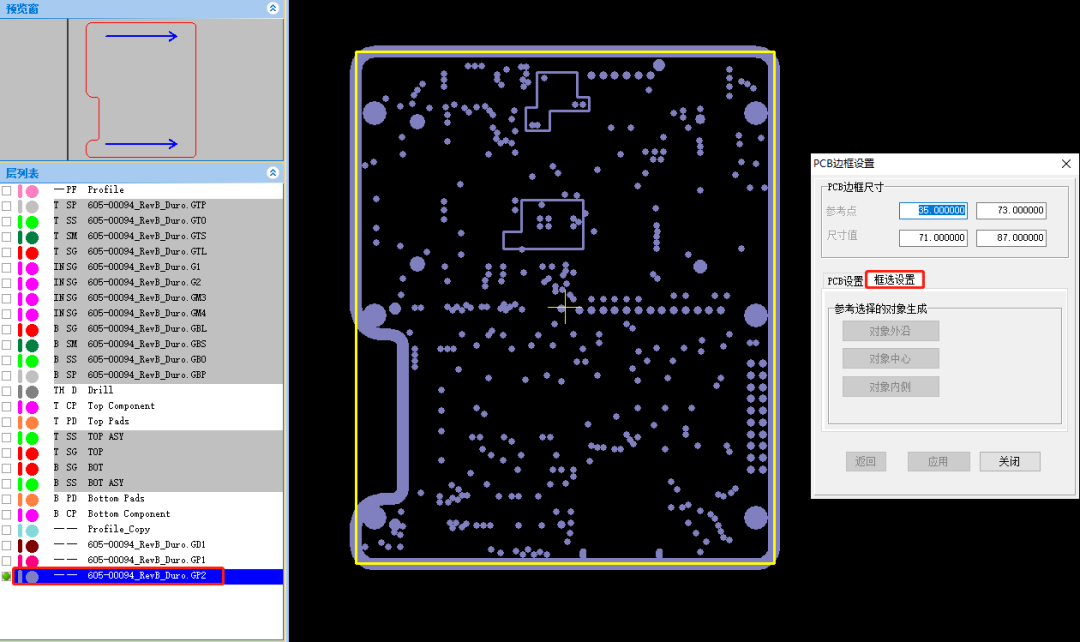Click the dark red icon of GD1 layer
The height and width of the screenshot is (642, 1080).
32,546
